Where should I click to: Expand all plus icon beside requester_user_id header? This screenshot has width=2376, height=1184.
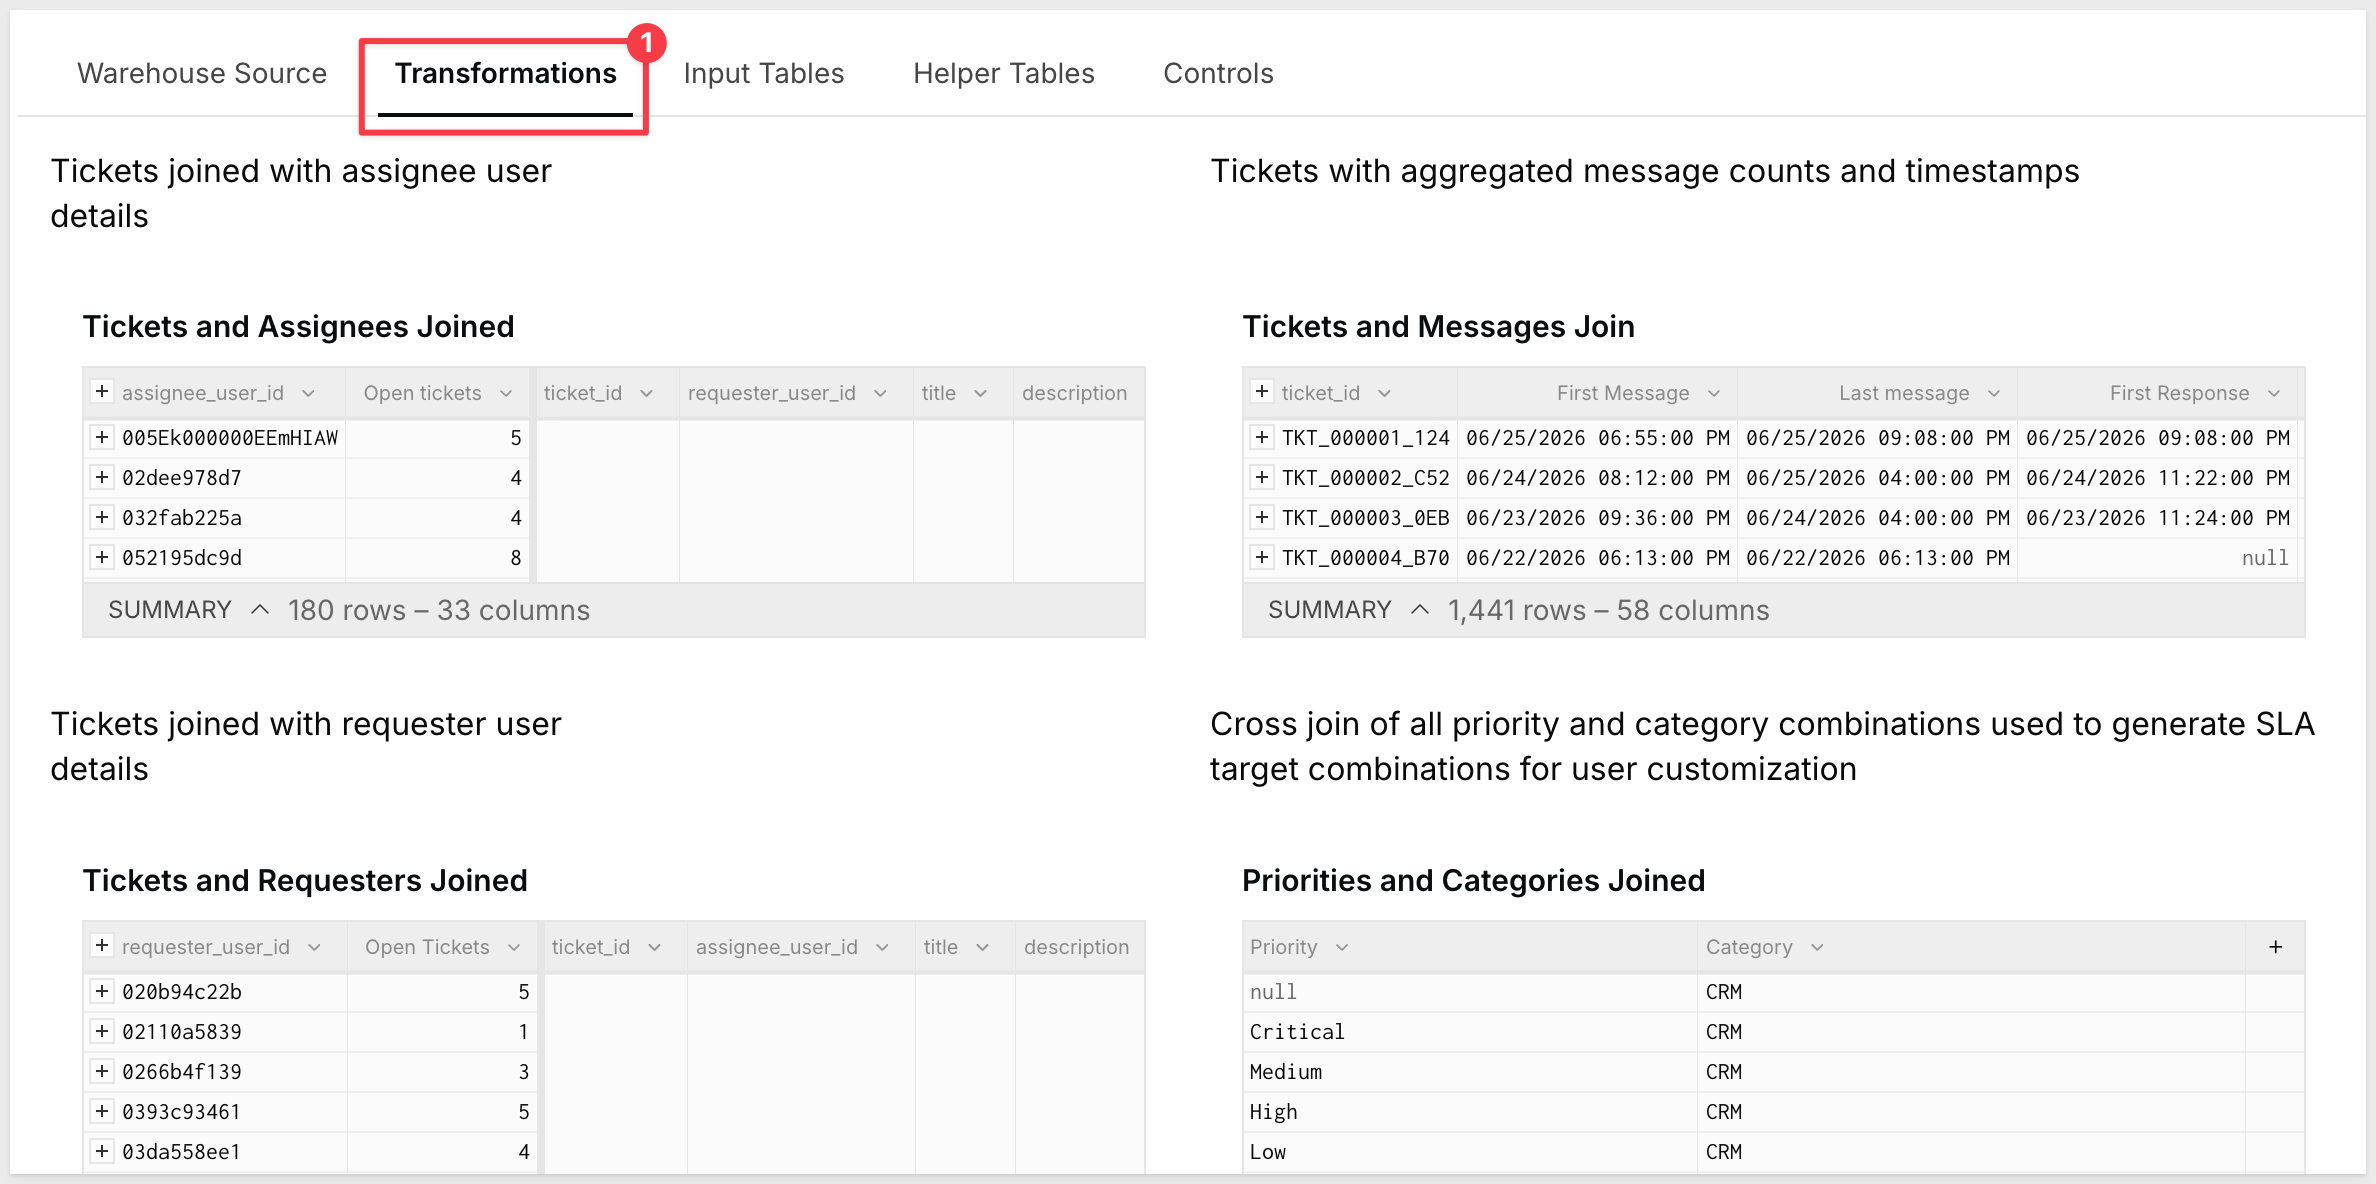pyautogui.click(x=101, y=946)
